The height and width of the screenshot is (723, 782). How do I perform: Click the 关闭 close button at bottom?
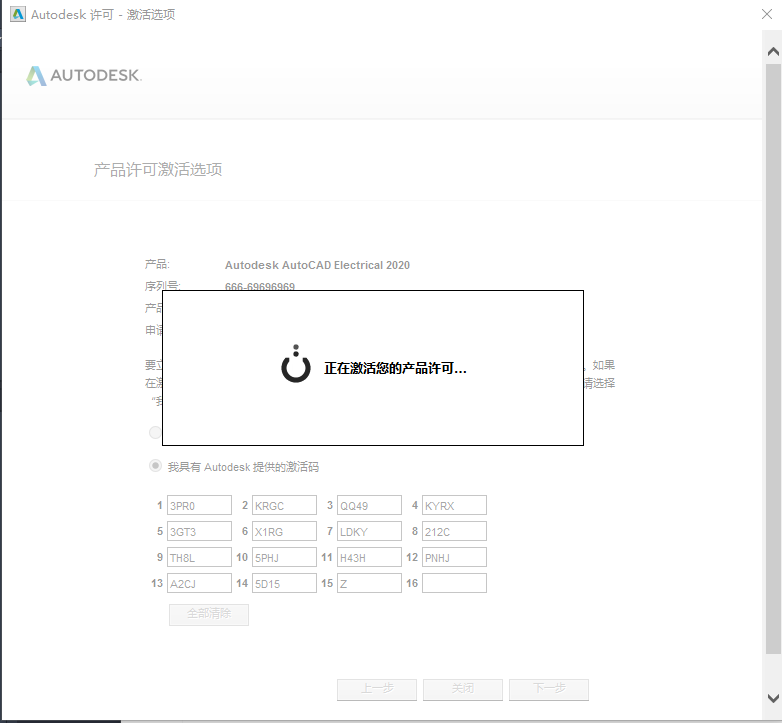[463, 690]
